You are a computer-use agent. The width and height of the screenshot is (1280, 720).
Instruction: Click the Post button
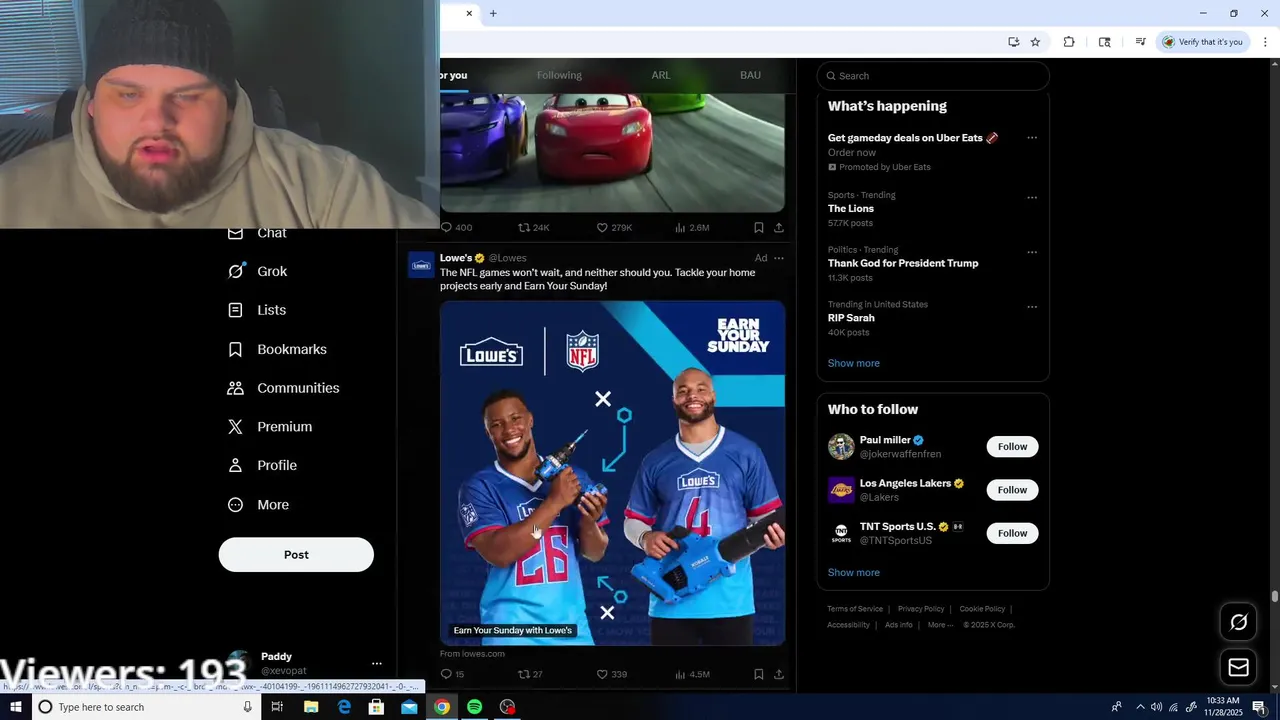point(296,555)
